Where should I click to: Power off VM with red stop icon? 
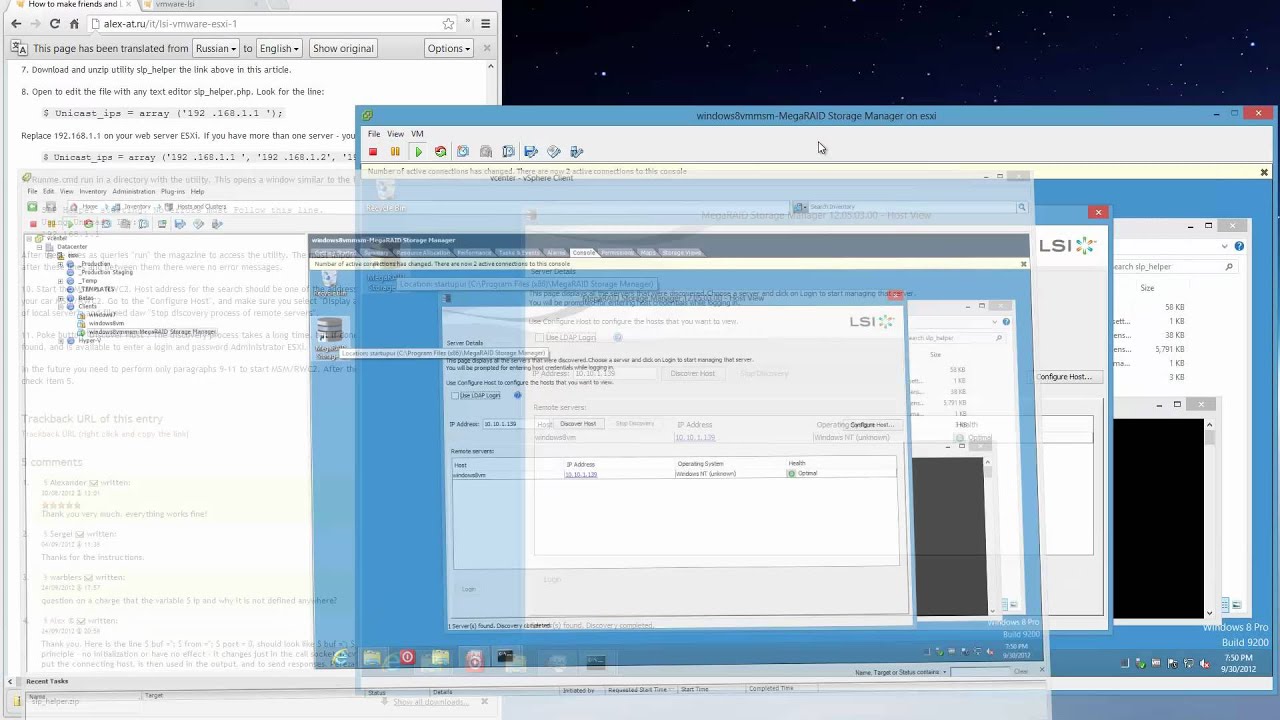373,152
